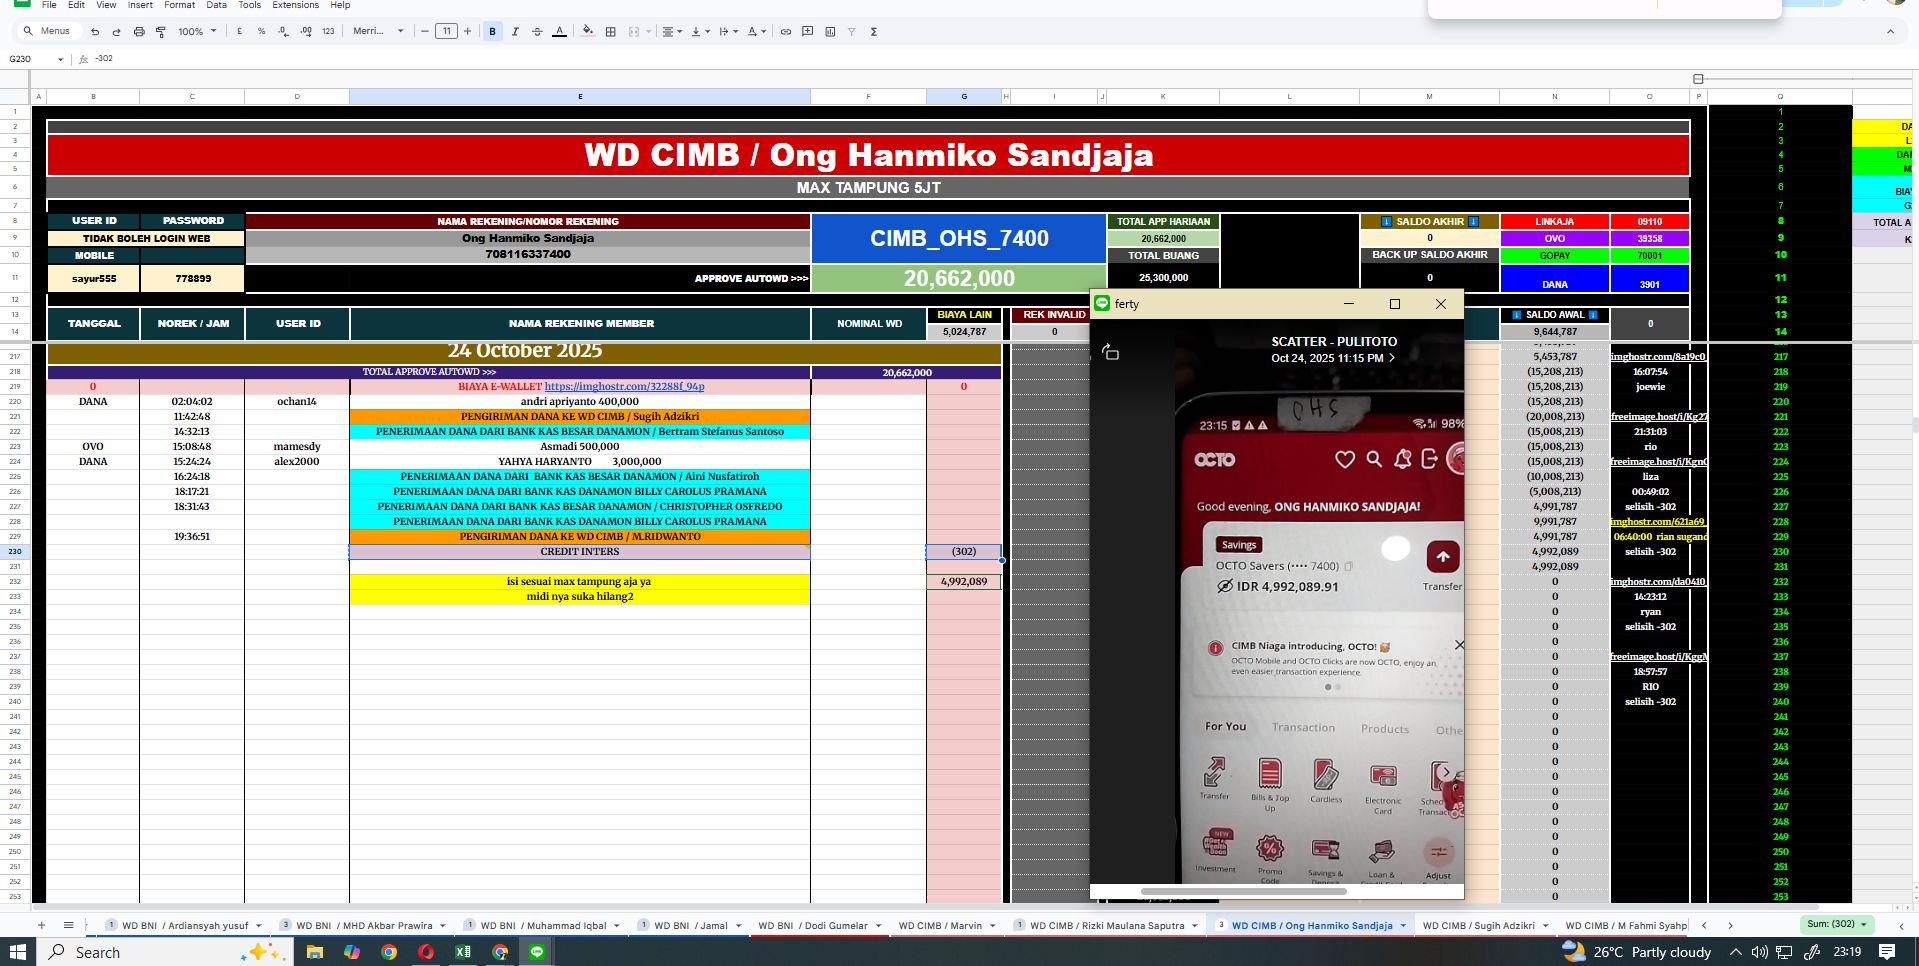1919x966 pixels.
Task: Open Excel from taskbar
Action: point(463,952)
